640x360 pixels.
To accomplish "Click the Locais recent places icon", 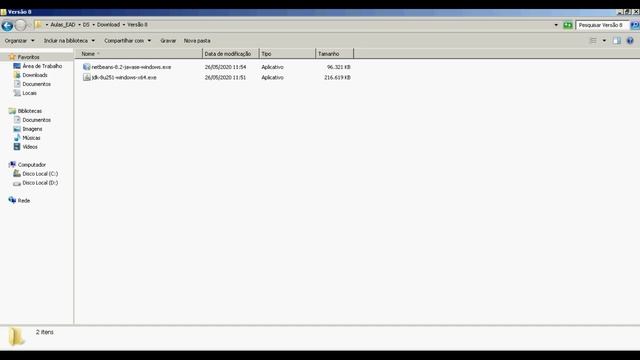I will [17, 93].
